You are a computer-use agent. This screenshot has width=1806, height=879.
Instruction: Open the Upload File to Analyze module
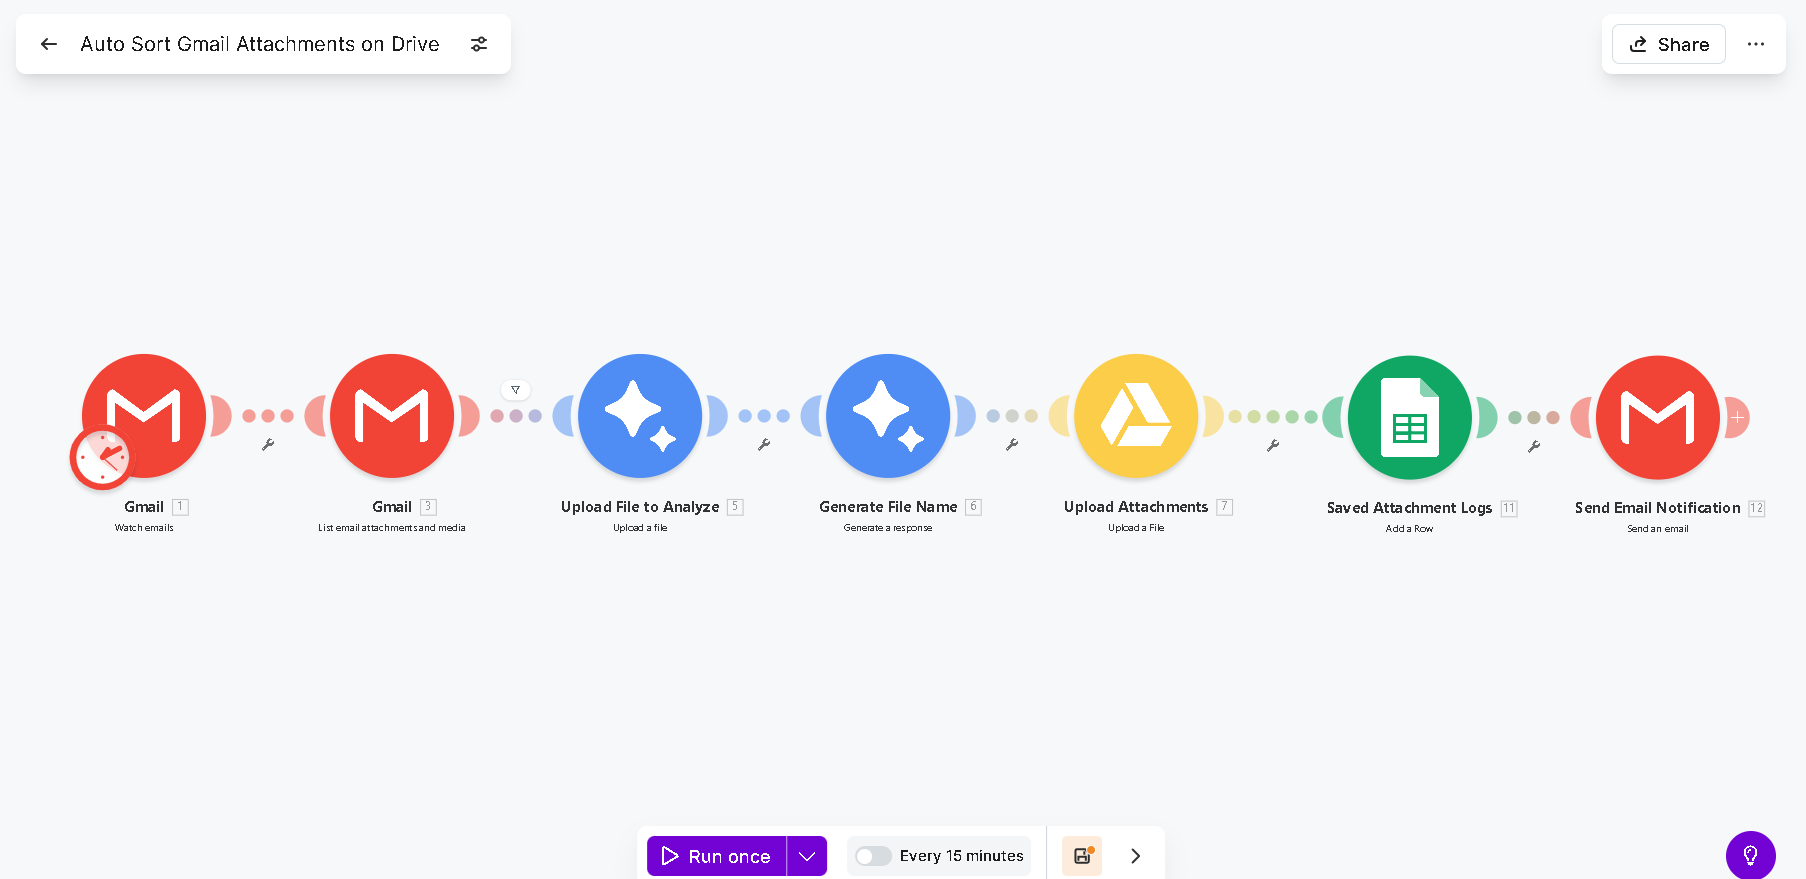point(640,416)
